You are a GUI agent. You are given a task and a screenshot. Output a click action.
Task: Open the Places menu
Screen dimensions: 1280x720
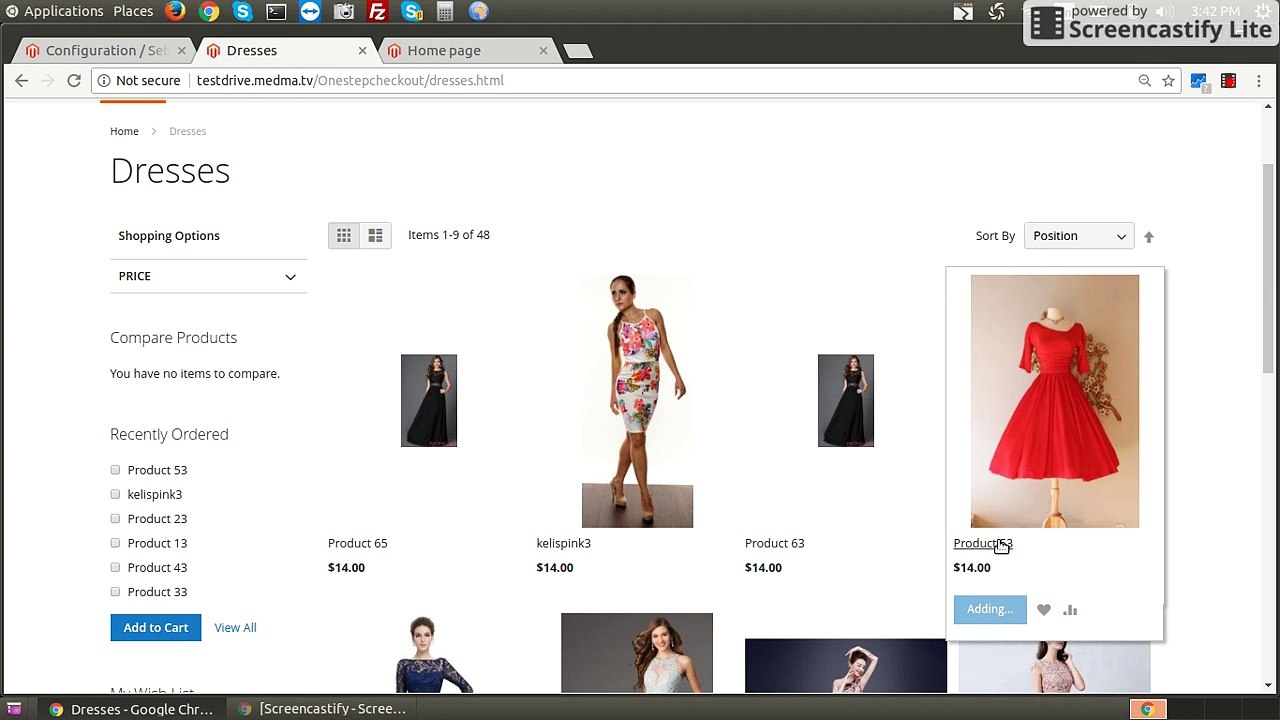pos(133,11)
